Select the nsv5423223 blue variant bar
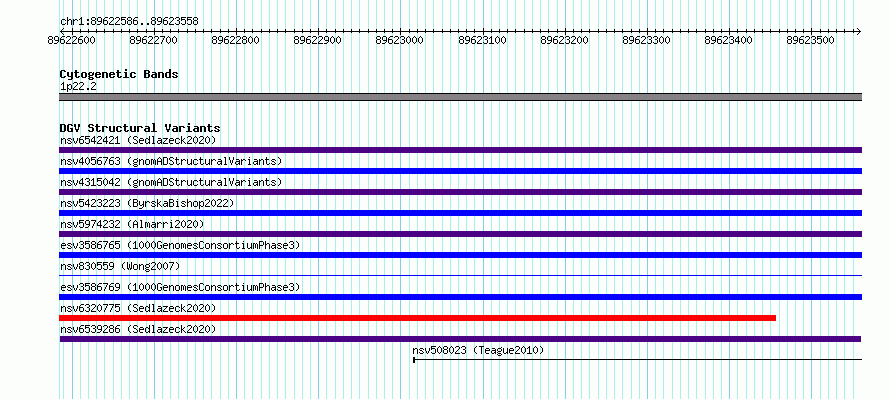 [460, 213]
